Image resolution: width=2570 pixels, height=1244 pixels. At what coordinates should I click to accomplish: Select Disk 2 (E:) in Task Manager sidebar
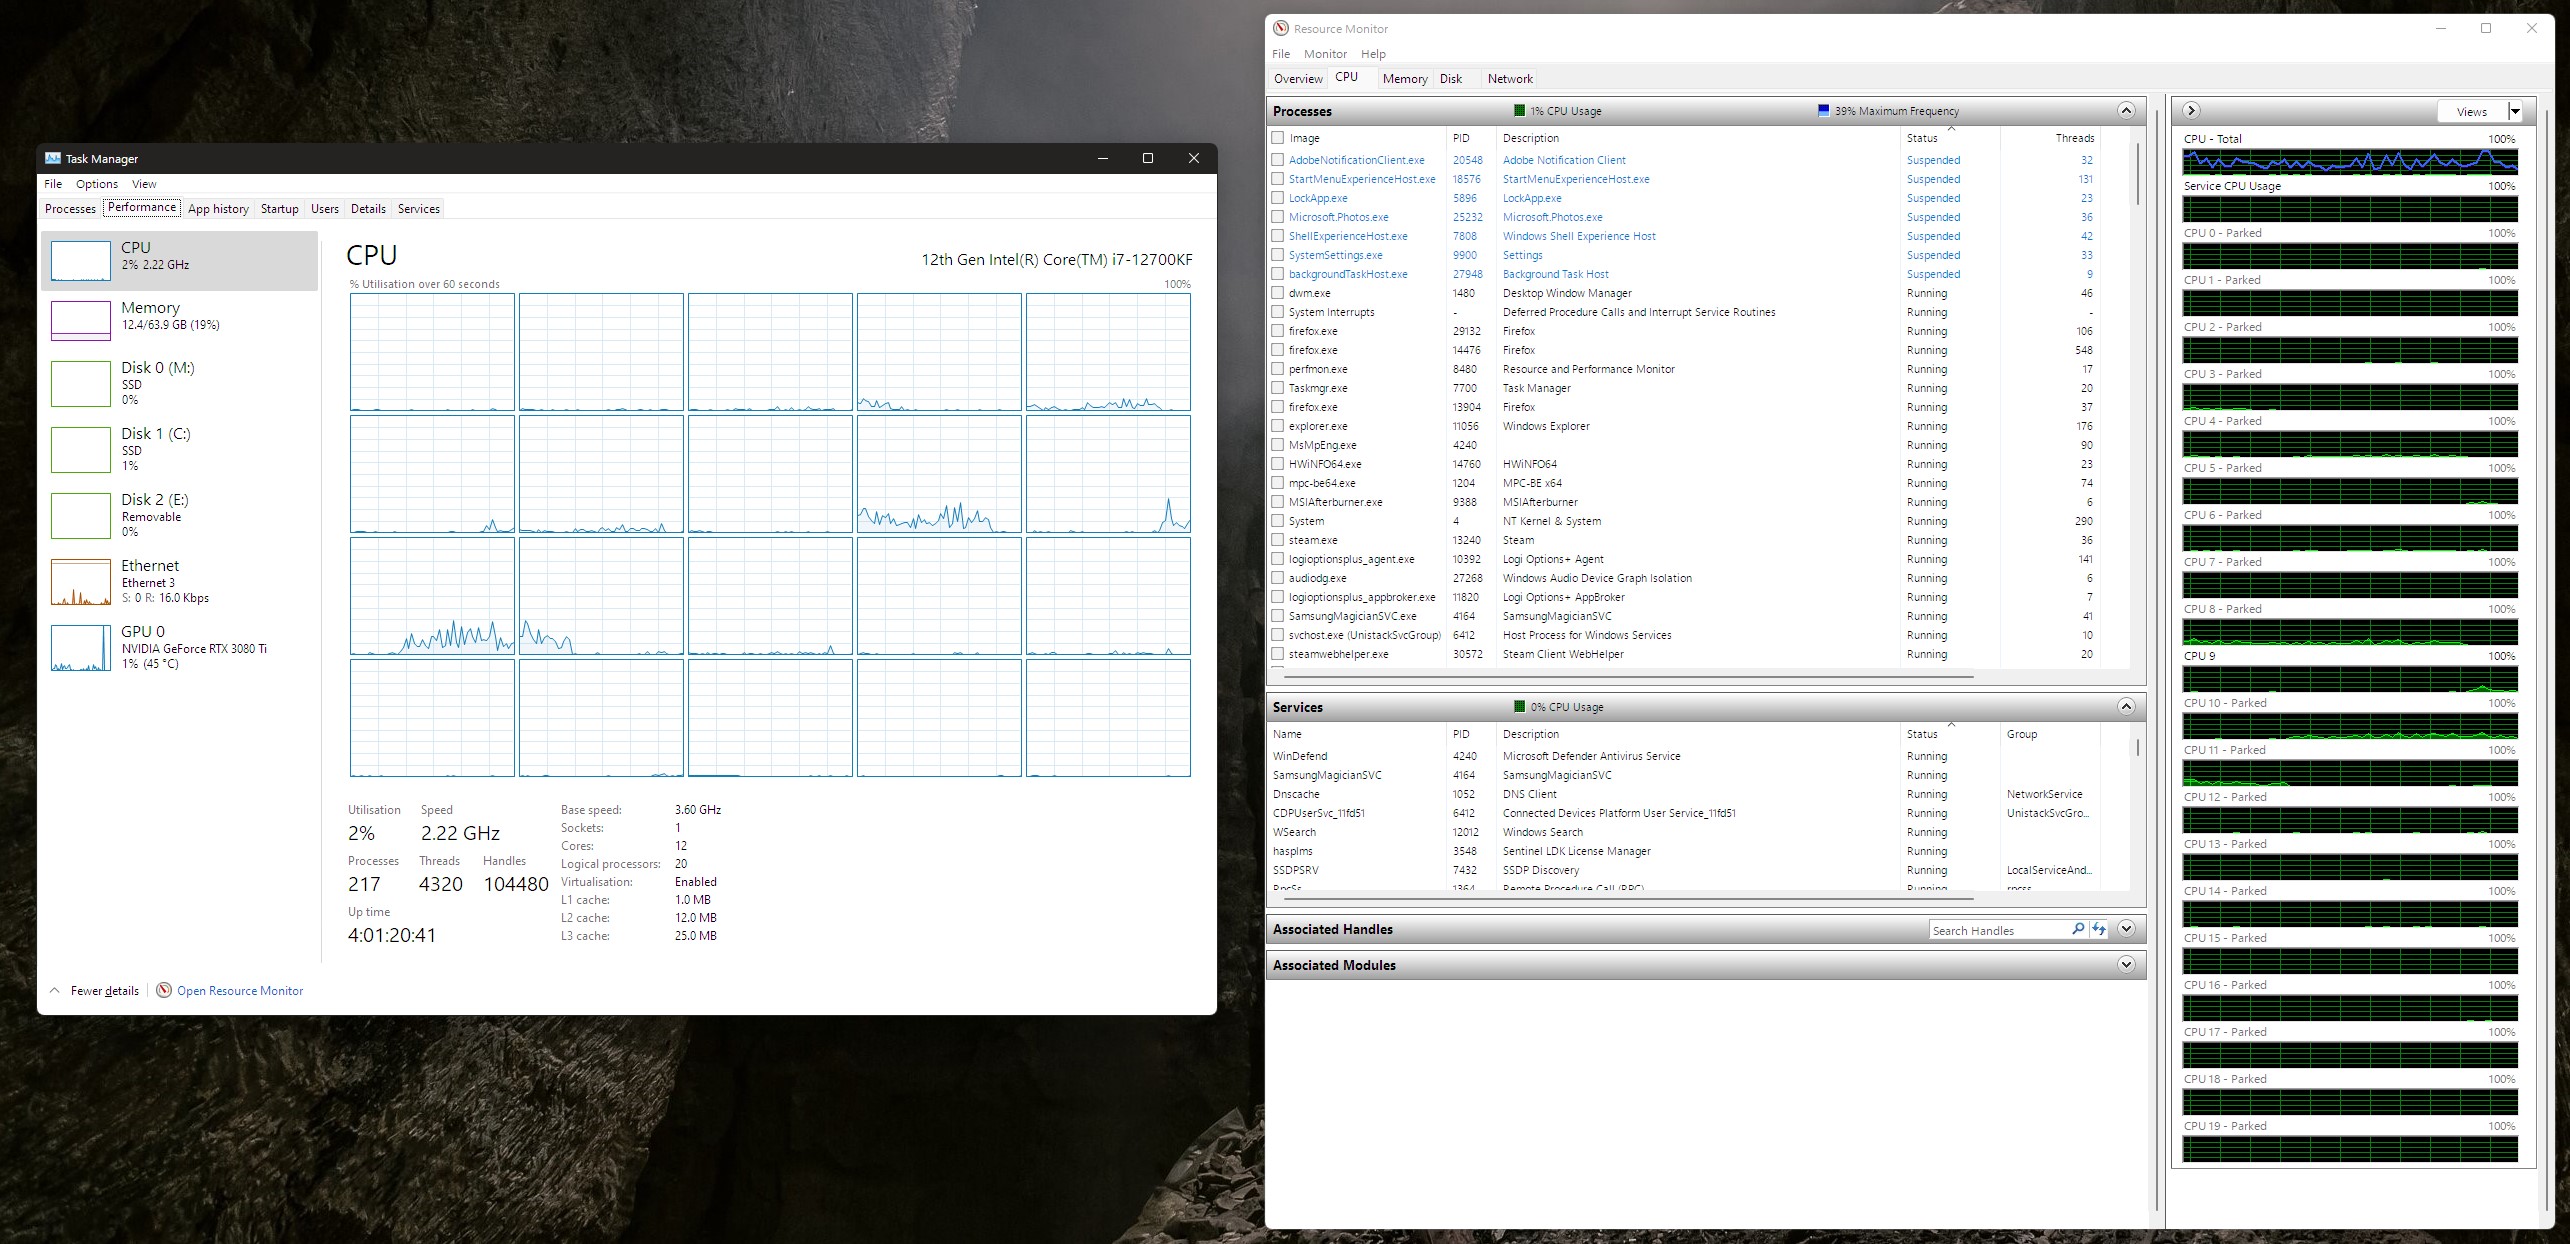pyautogui.click(x=180, y=515)
